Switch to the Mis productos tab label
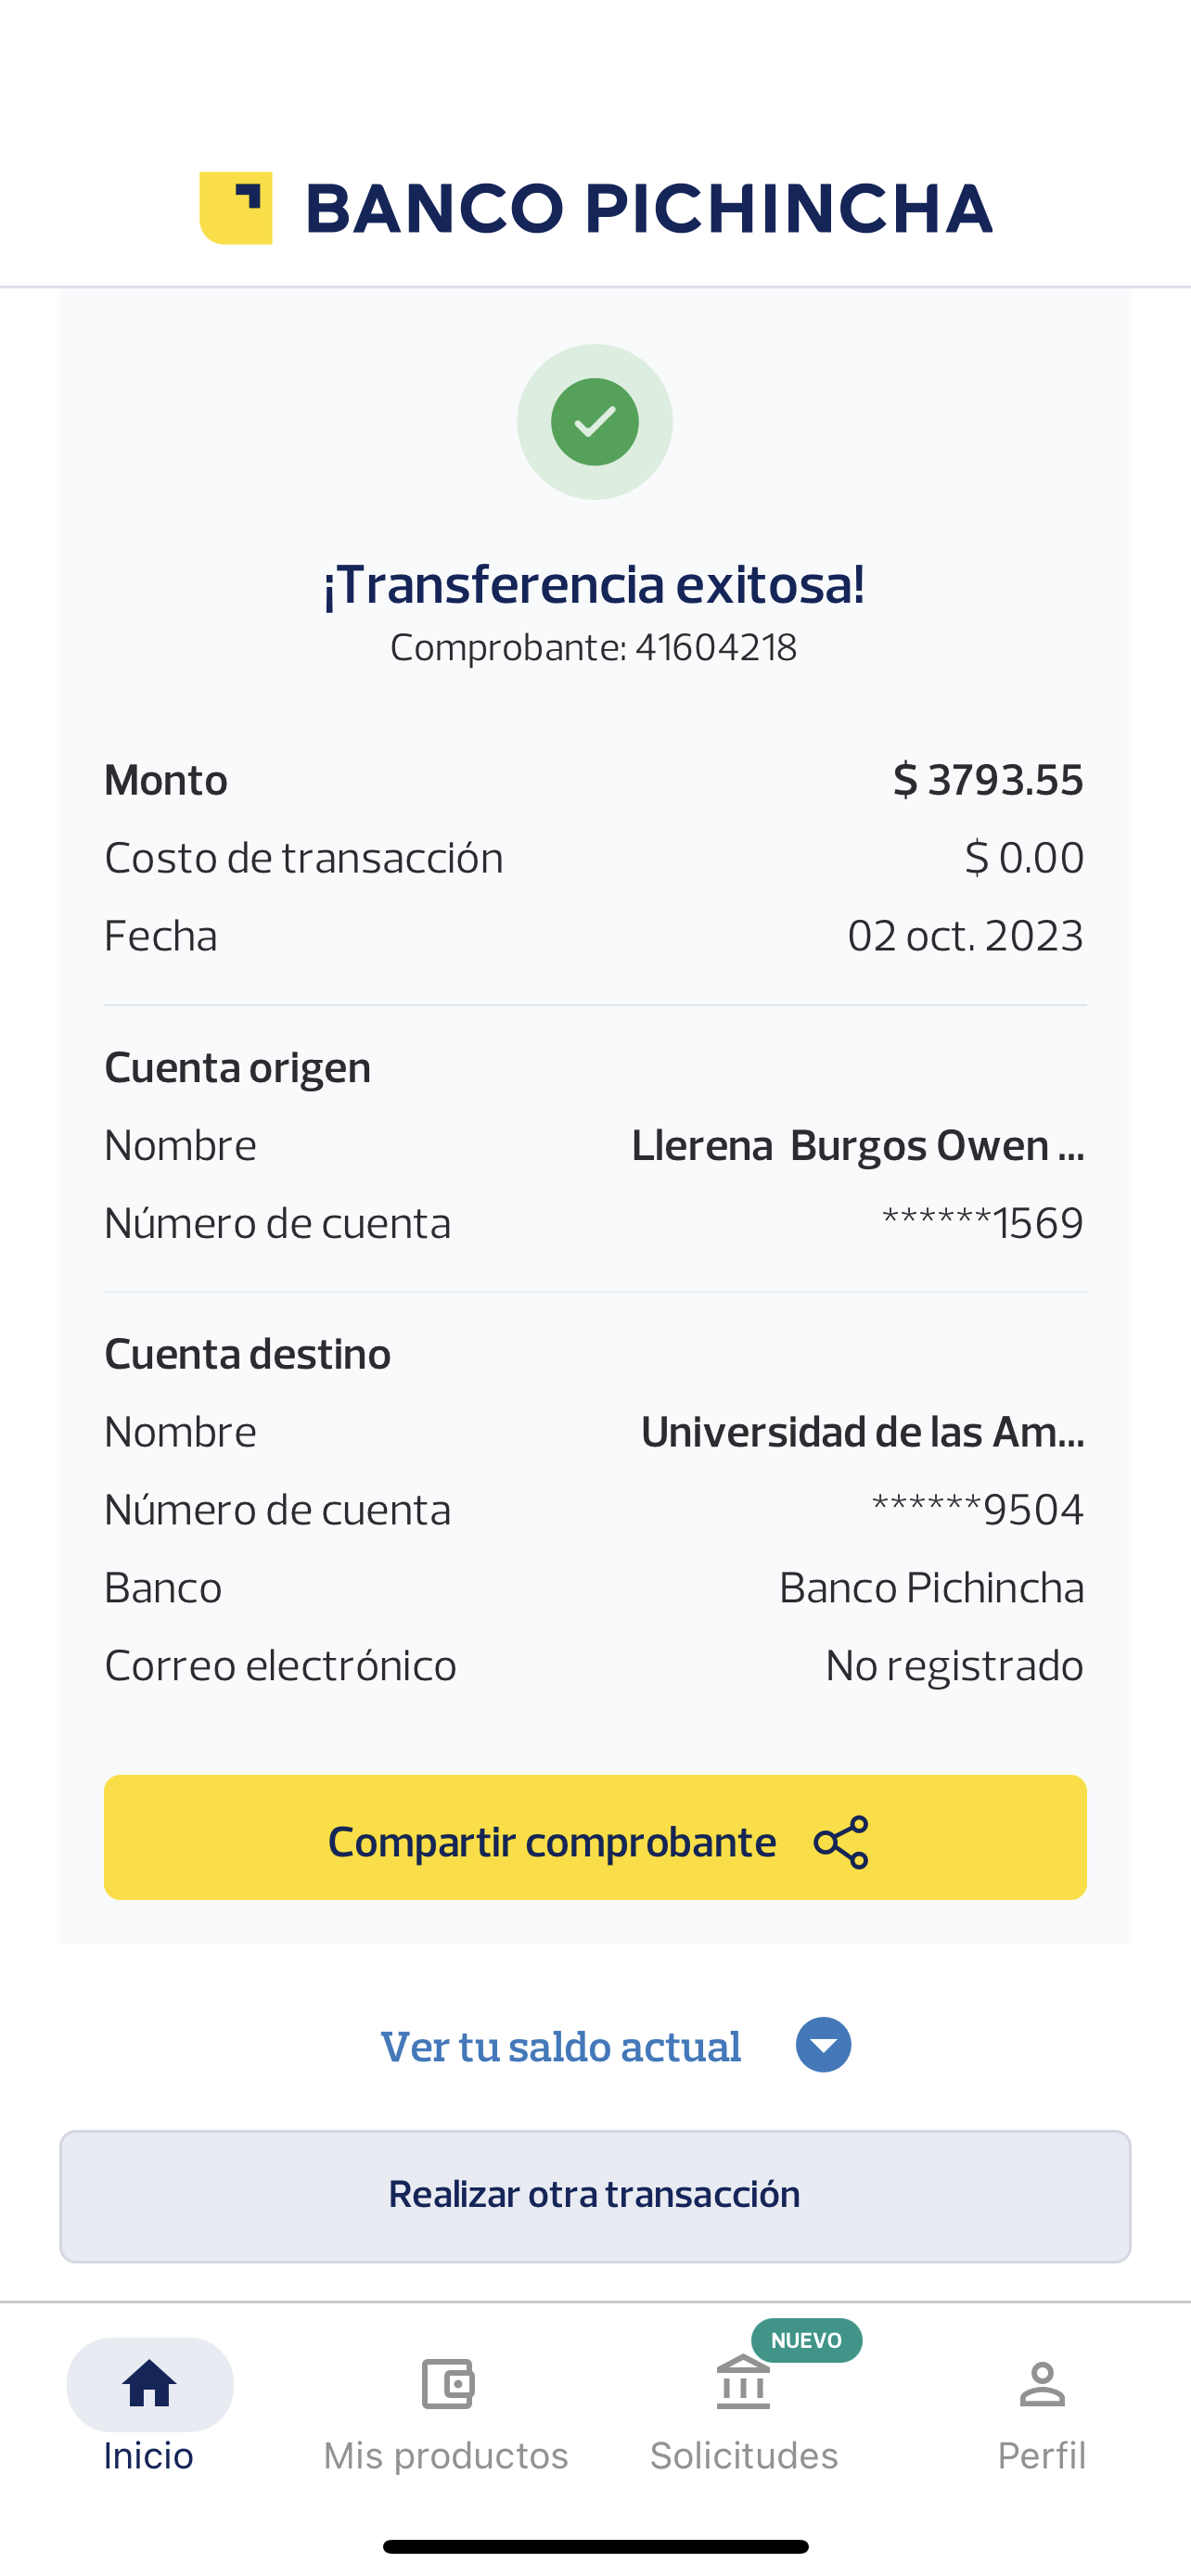Viewport: 1191px width, 2576px height. pyautogui.click(x=446, y=2456)
